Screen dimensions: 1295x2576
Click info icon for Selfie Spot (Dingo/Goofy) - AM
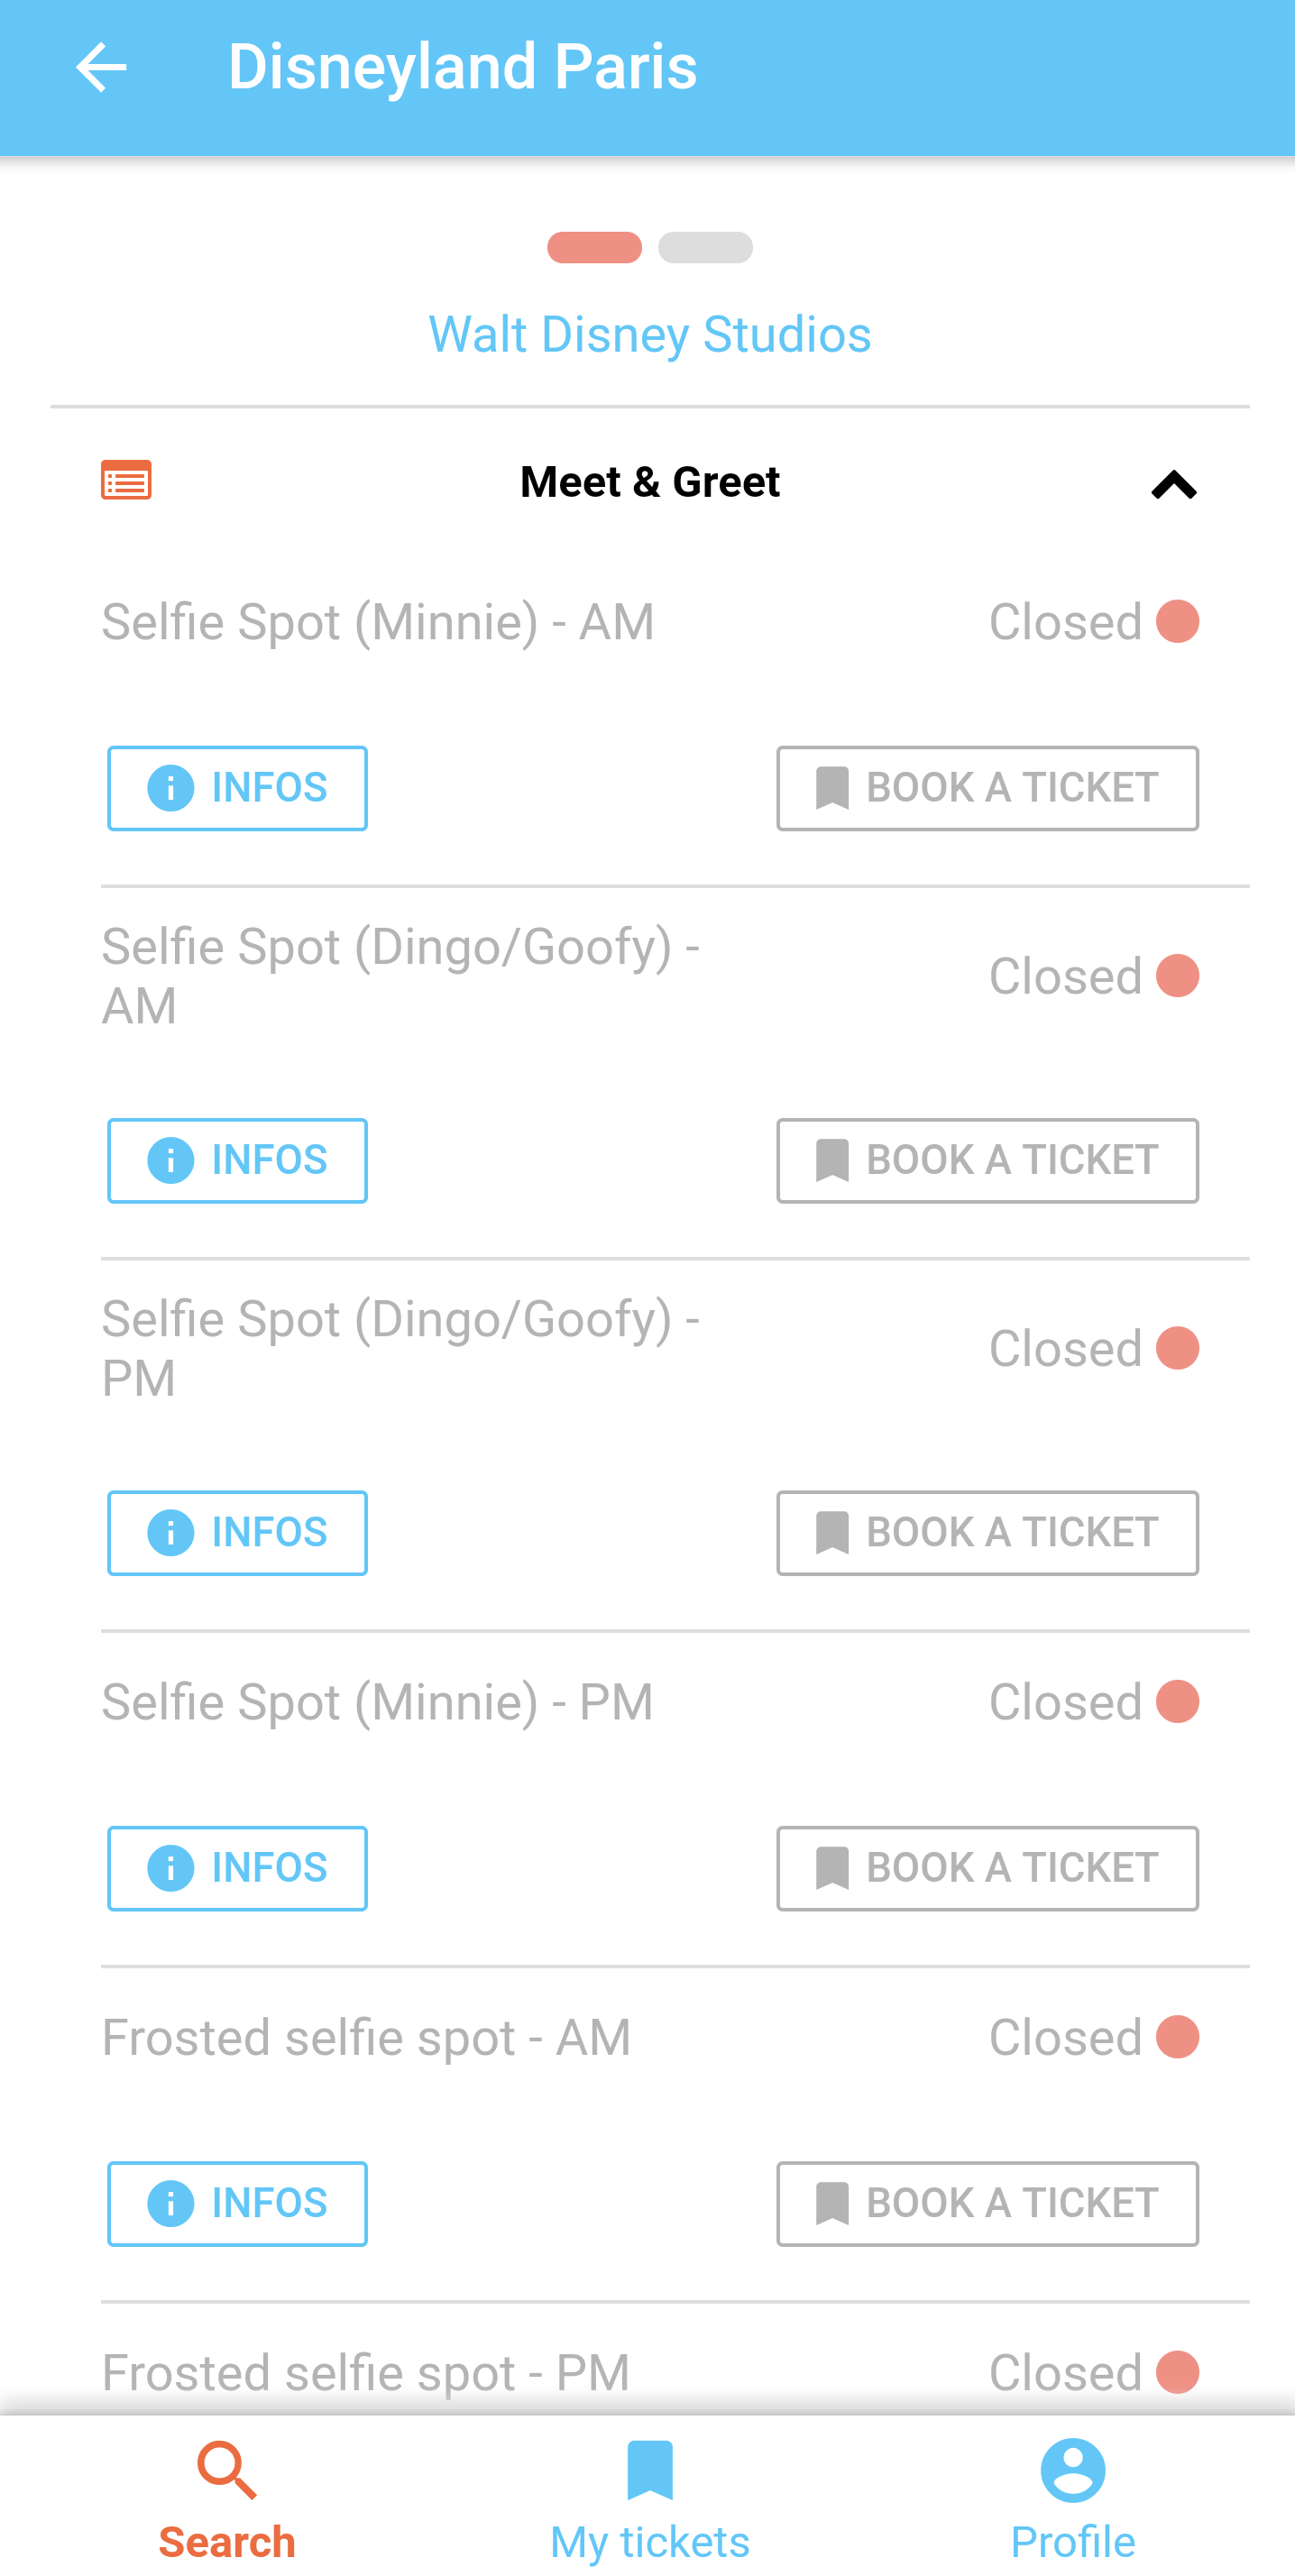click(171, 1160)
